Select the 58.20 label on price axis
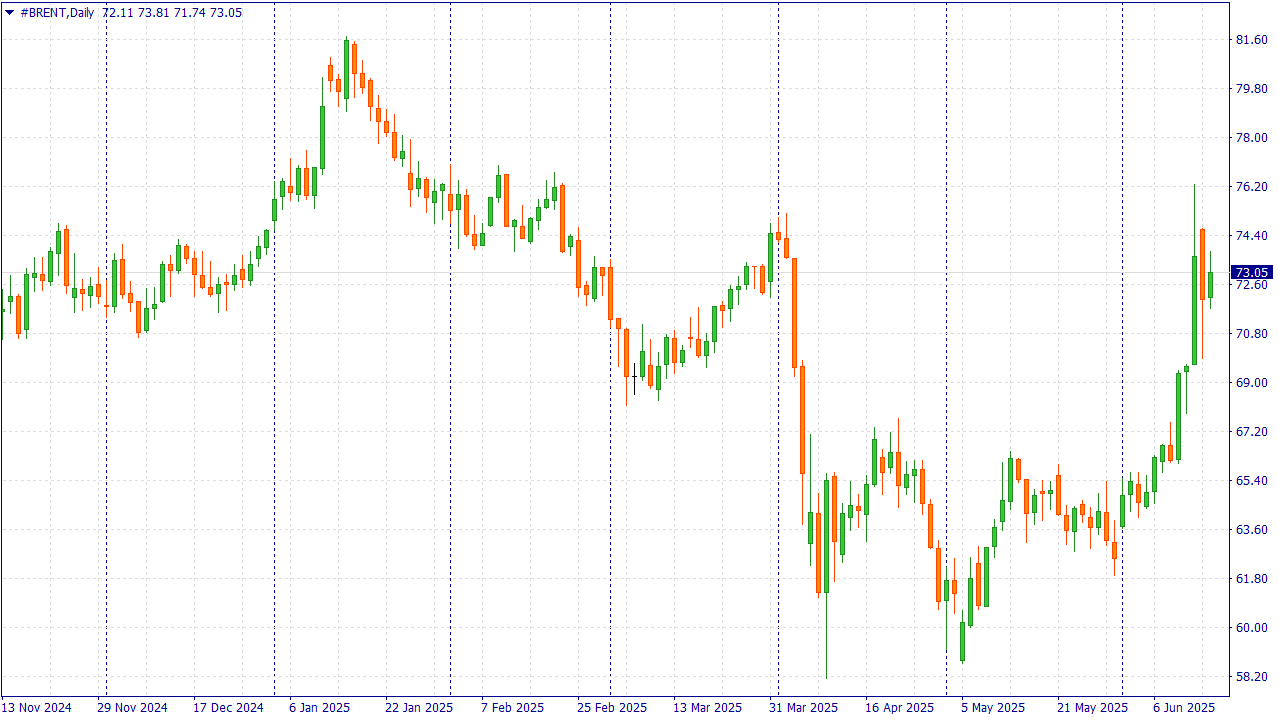 click(1252, 677)
